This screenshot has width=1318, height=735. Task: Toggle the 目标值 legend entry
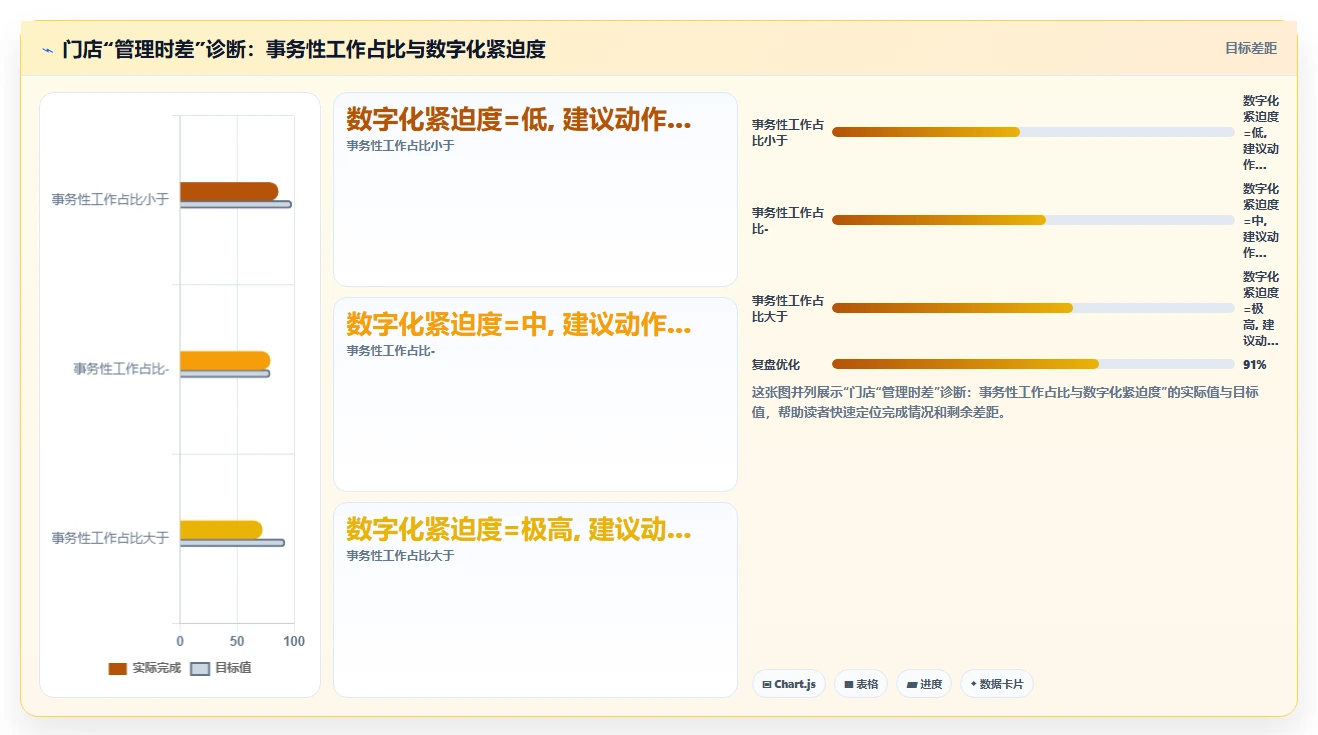pos(221,668)
